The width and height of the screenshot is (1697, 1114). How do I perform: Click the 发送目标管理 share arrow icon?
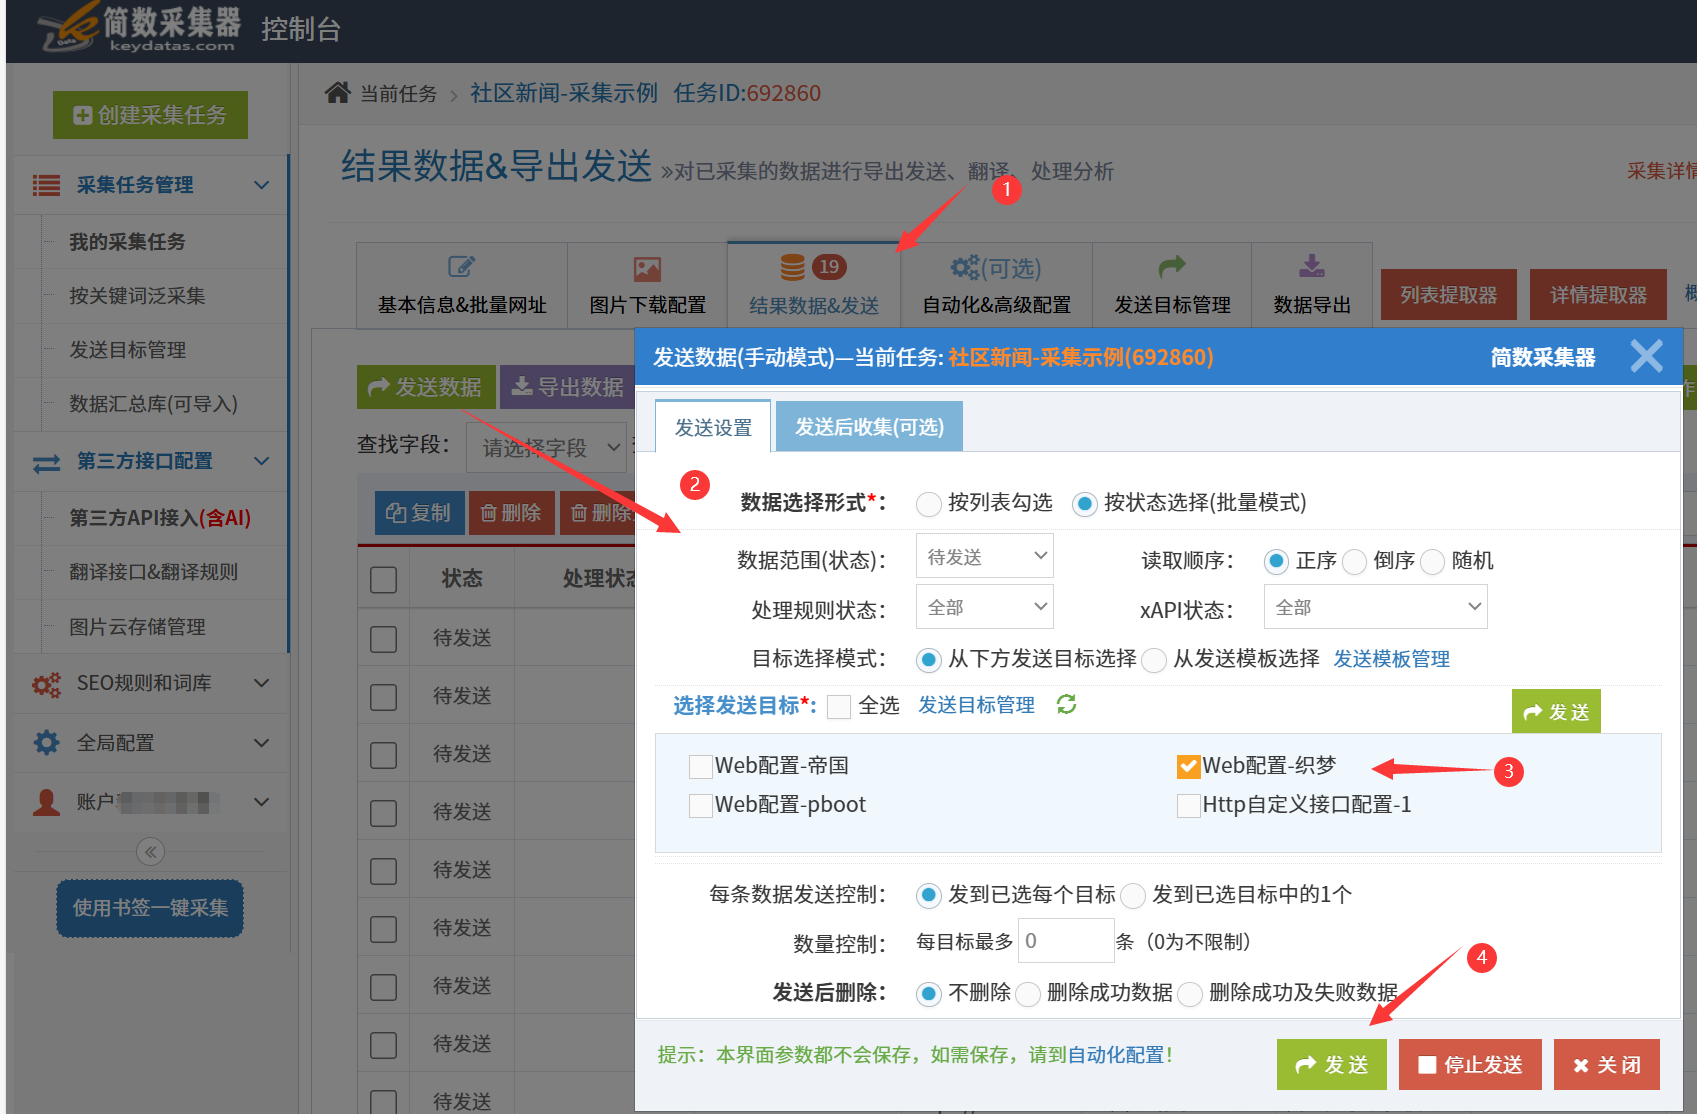[1172, 267]
